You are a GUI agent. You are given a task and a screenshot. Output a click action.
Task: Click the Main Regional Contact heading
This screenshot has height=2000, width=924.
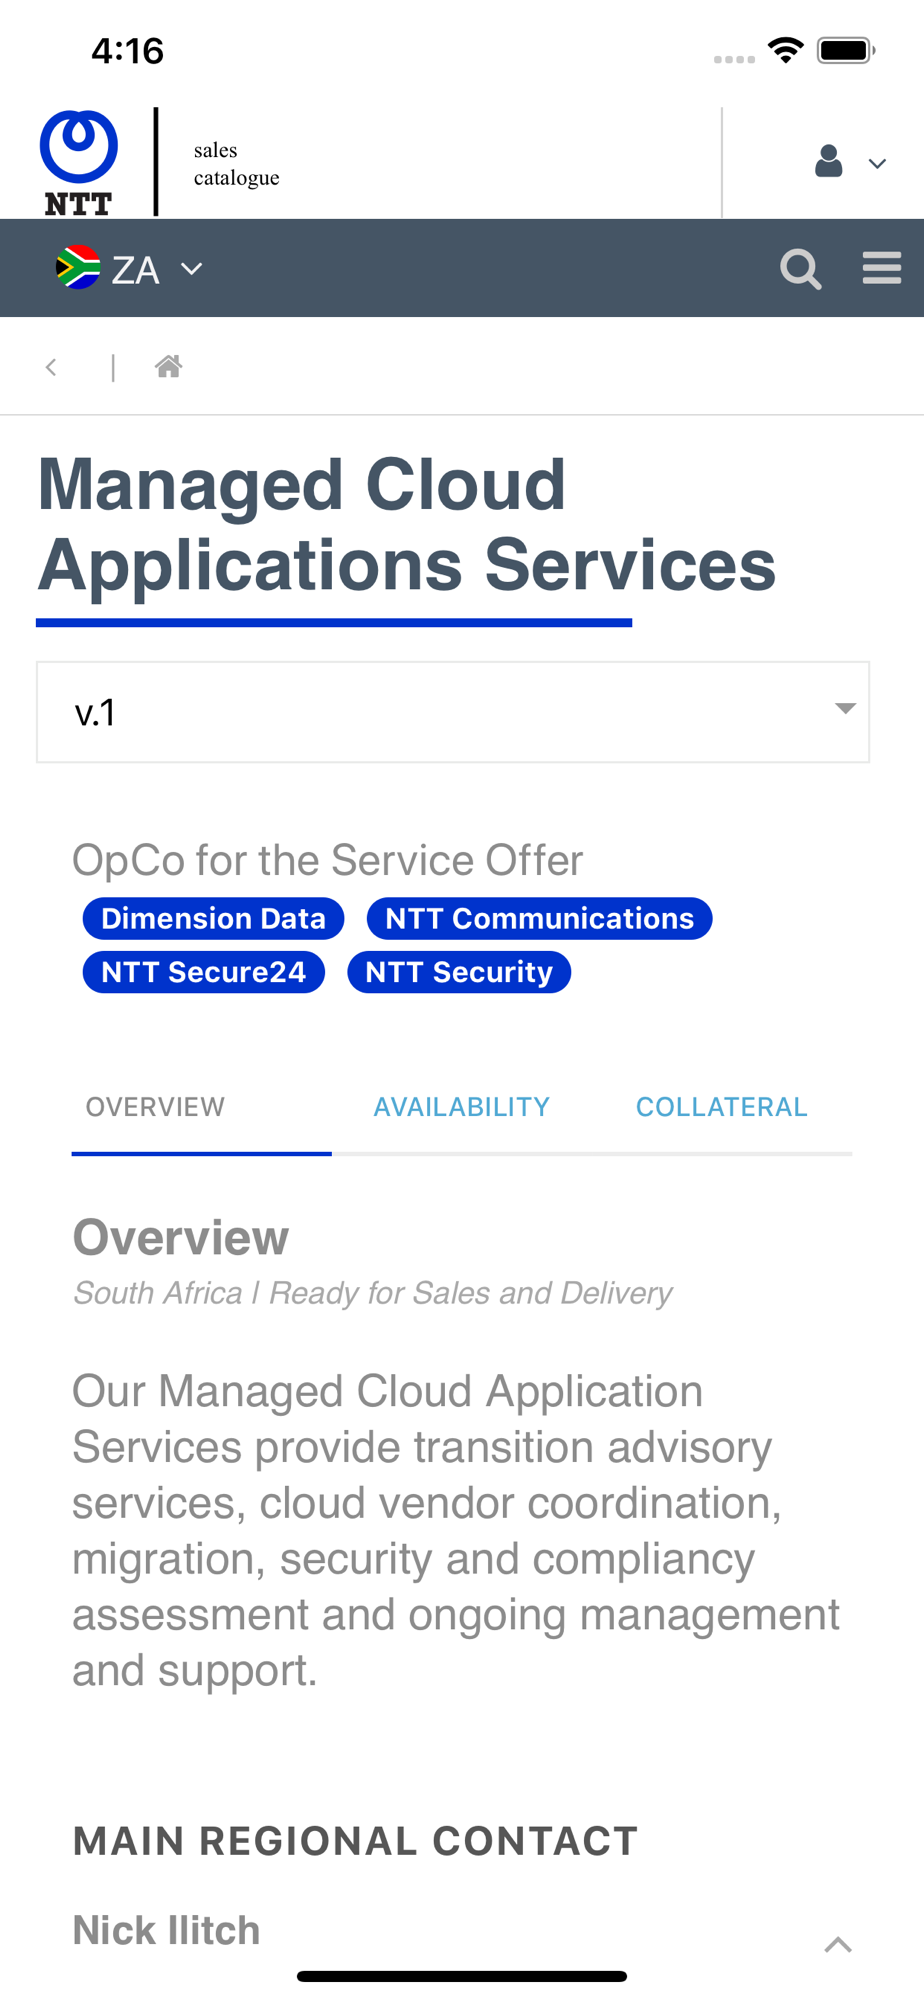355,1841
